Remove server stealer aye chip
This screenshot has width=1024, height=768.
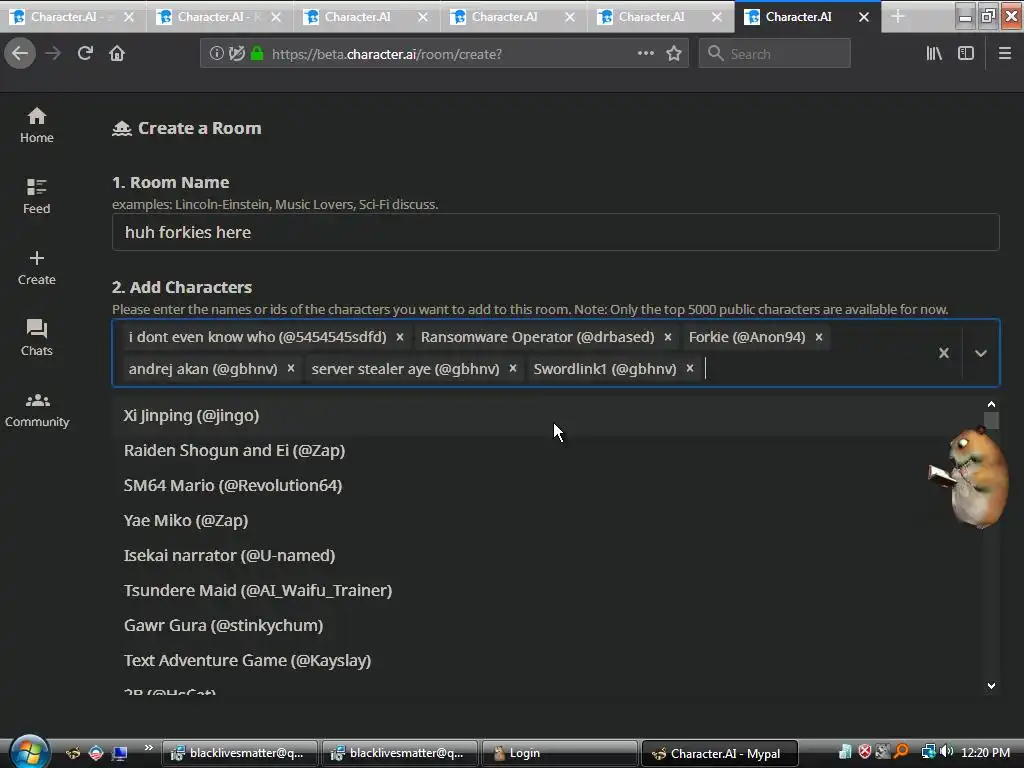click(513, 368)
